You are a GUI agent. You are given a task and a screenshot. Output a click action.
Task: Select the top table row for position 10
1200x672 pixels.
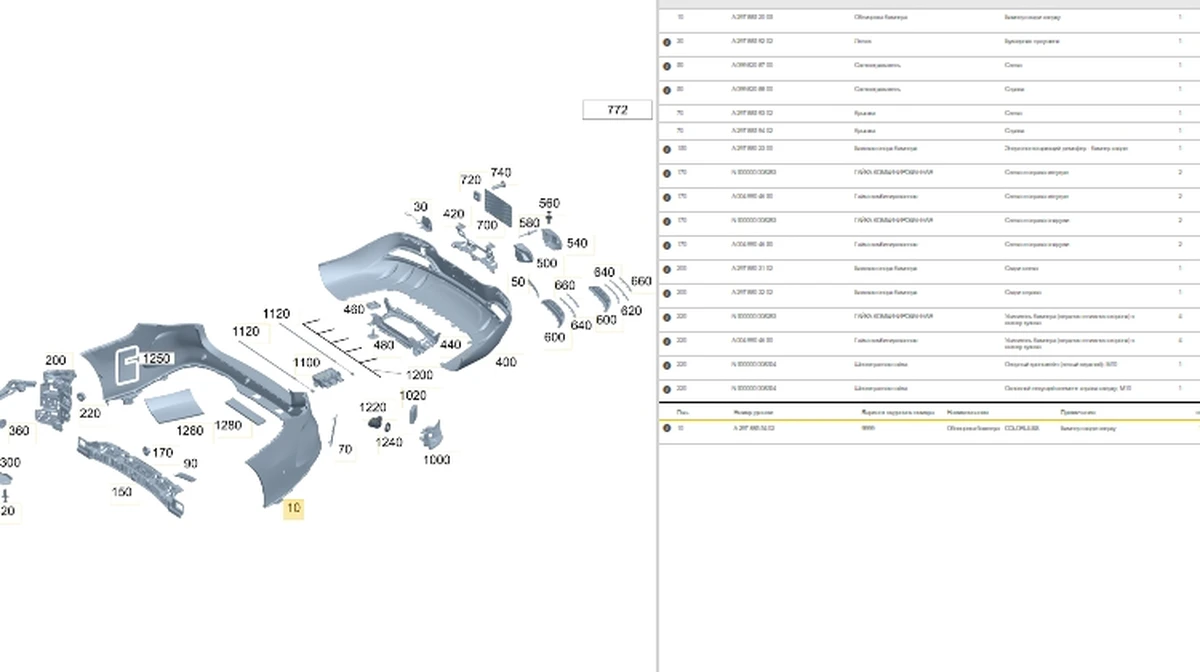(928, 18)
